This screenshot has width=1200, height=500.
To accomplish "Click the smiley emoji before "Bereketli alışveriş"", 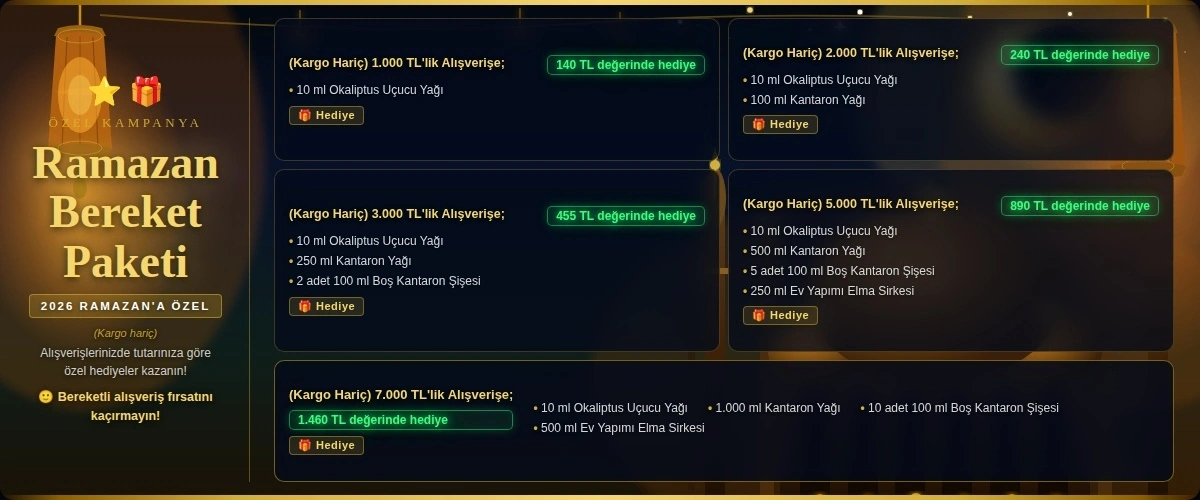I will (45, 397).
